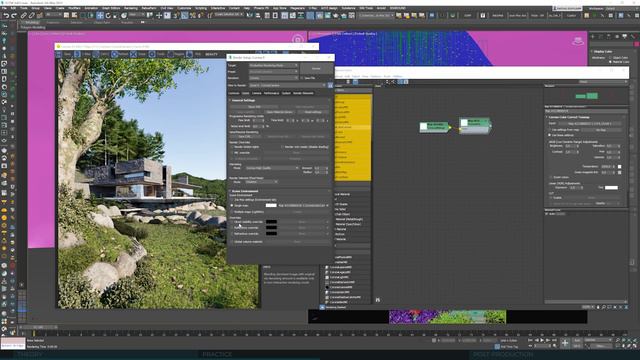This screenshot has height=360, width=640.
Task: Switch to the Performance tab in Render Setup
Action: [271, 93]
